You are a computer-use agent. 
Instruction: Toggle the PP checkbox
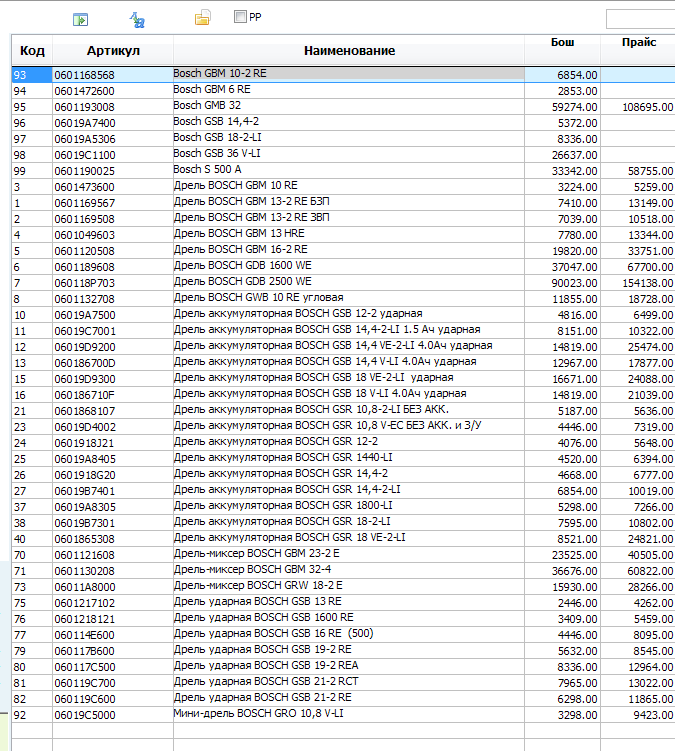tap(240, 17)
